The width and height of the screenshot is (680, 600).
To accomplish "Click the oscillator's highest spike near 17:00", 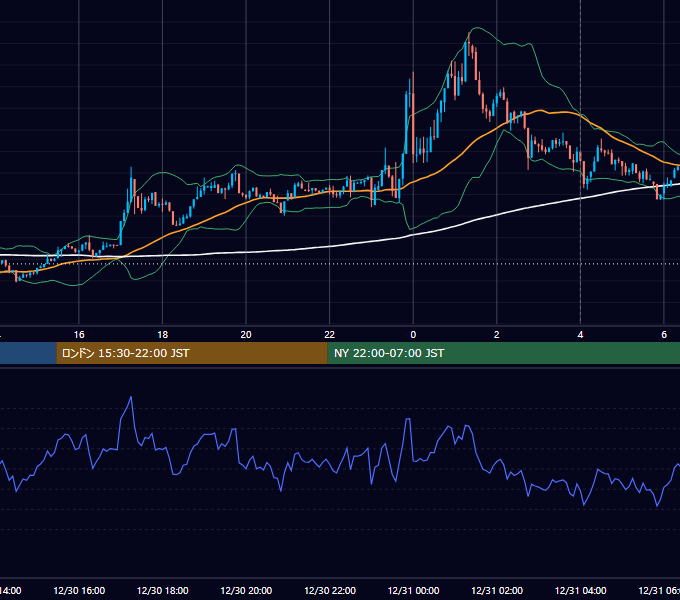I will click(131, 397).
